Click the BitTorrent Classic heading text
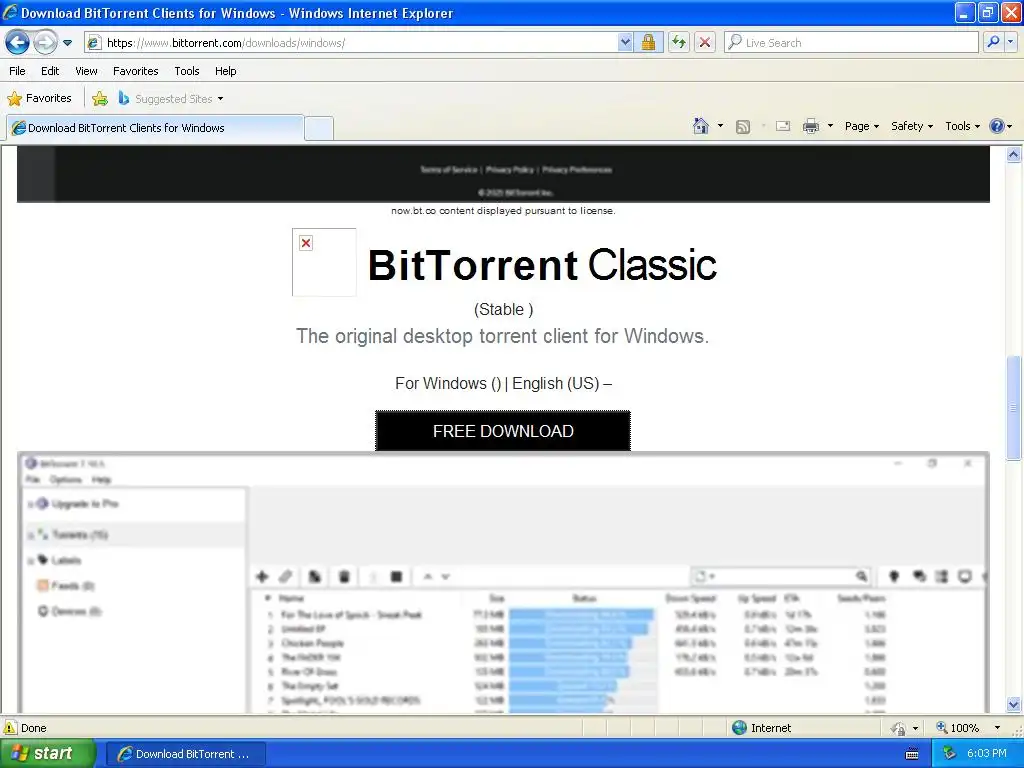The width and height of the screenshot is (1024, 768). click(542, 265)
